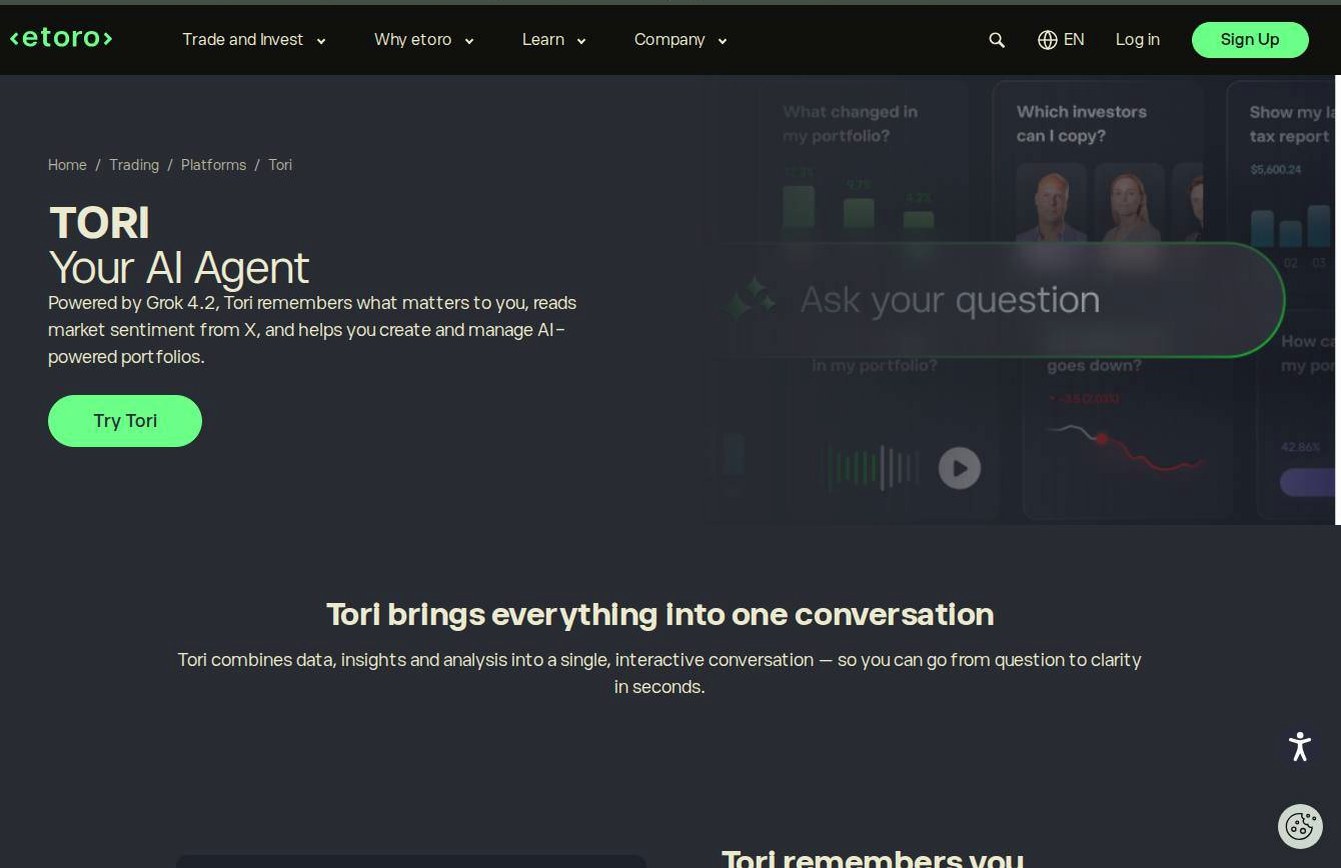Expand the Company menu chevron
This screenshot has width=1341, height=868.
[x=722, y=41]
